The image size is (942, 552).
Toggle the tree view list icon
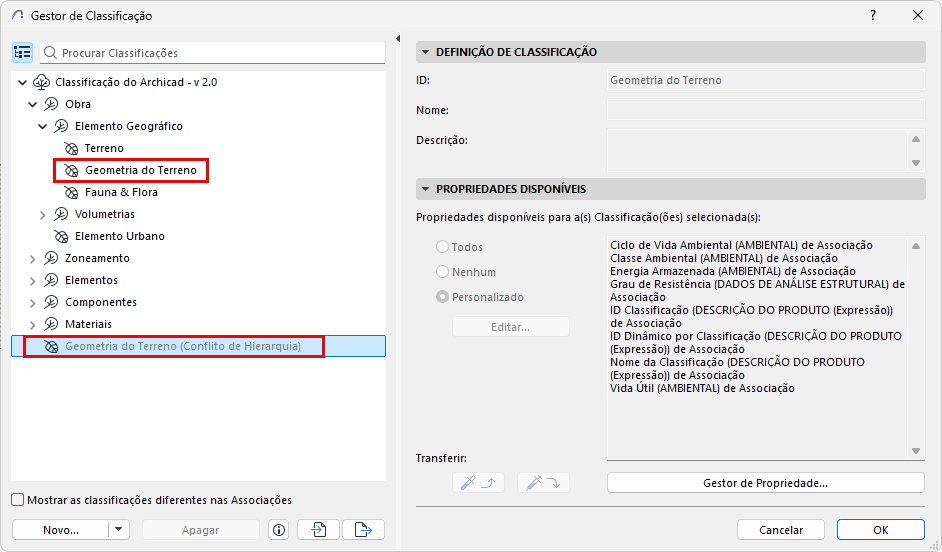point(23,53)
